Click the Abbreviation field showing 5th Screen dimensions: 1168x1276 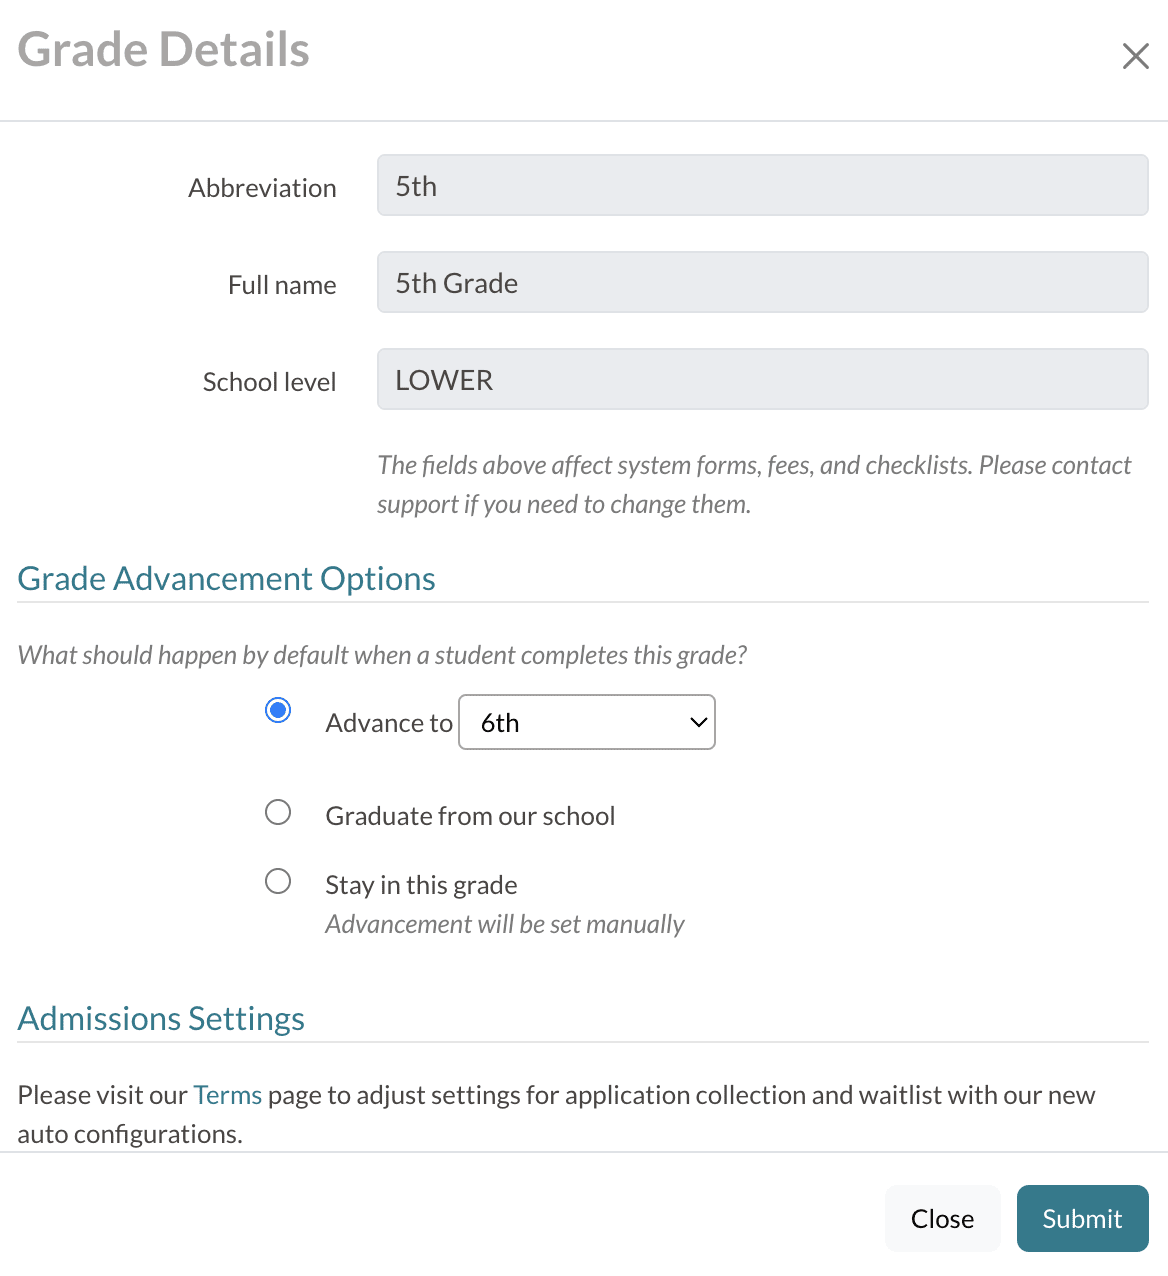(x=762, y=186)
